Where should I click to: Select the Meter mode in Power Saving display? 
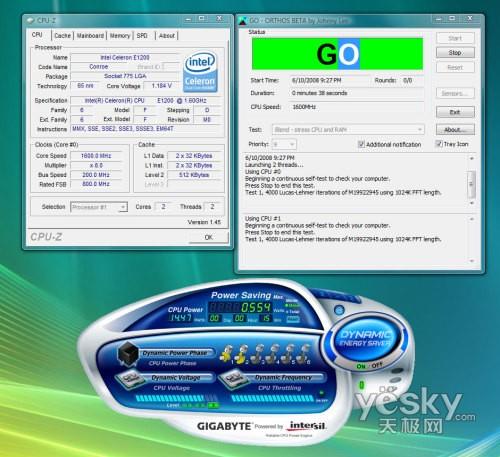[292, 305]
